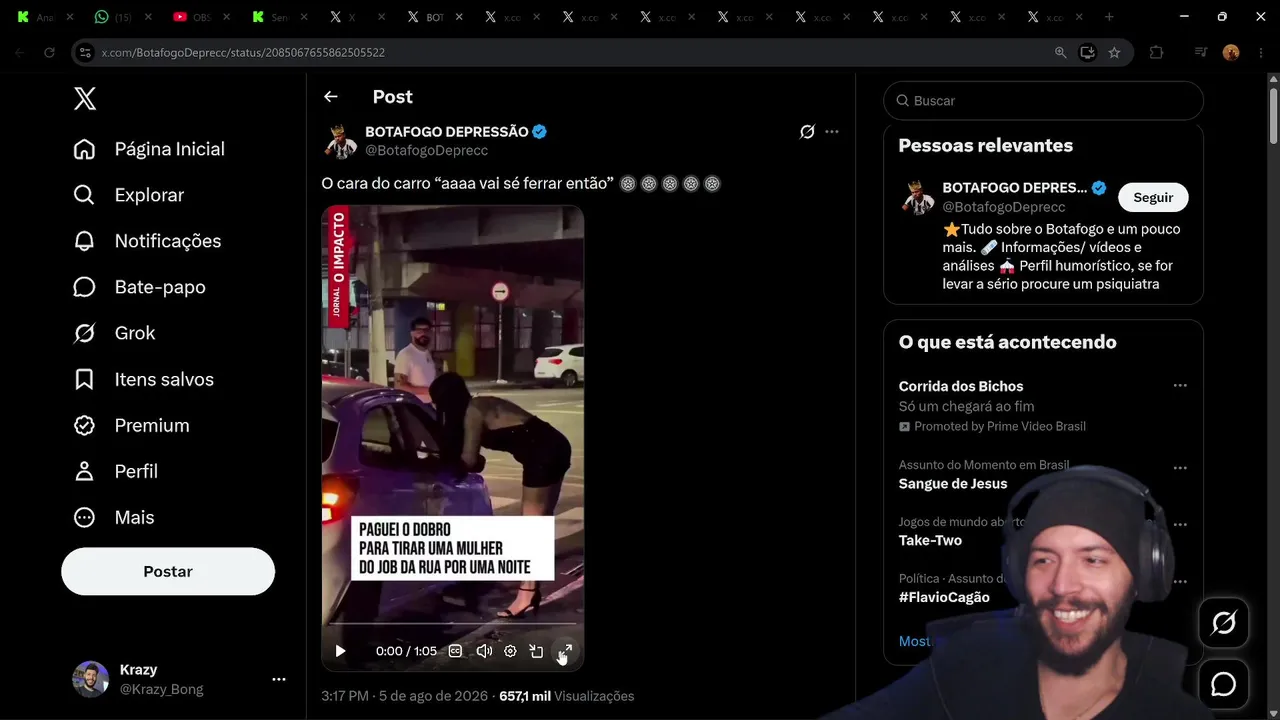Screen dimensions: 1280x720
Task: Open Itens salvos bookmarks
Action: pyautogui.click(x=144, y=379)
